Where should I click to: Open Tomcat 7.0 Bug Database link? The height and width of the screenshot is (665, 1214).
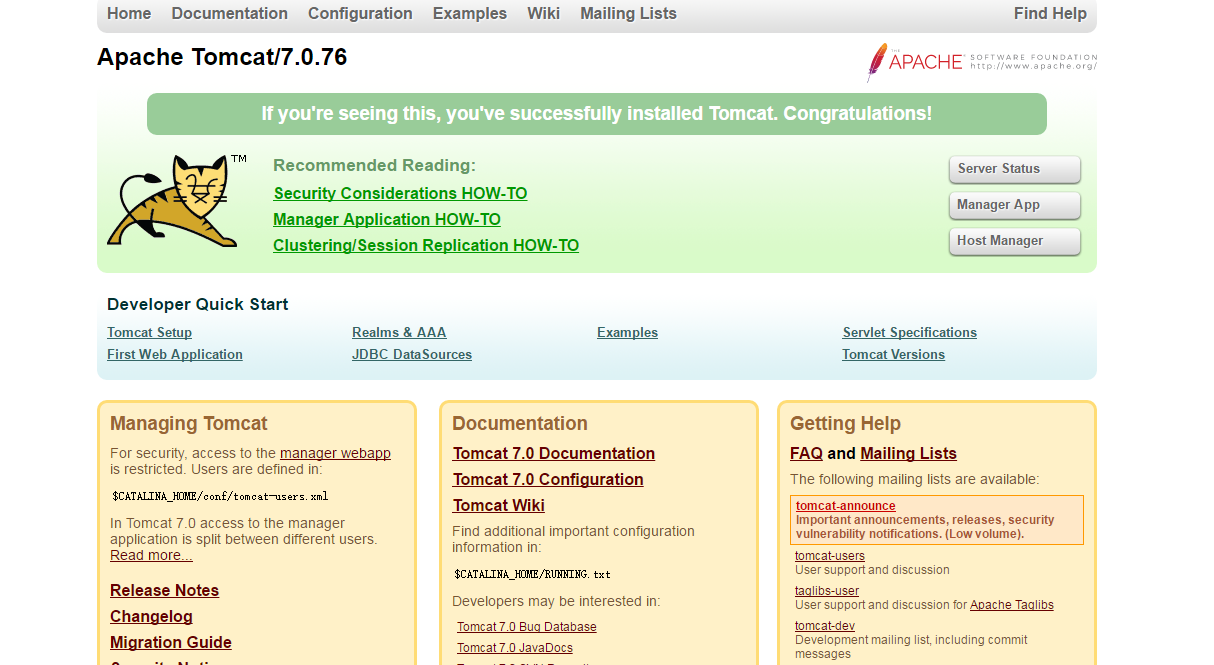point(527,627)
